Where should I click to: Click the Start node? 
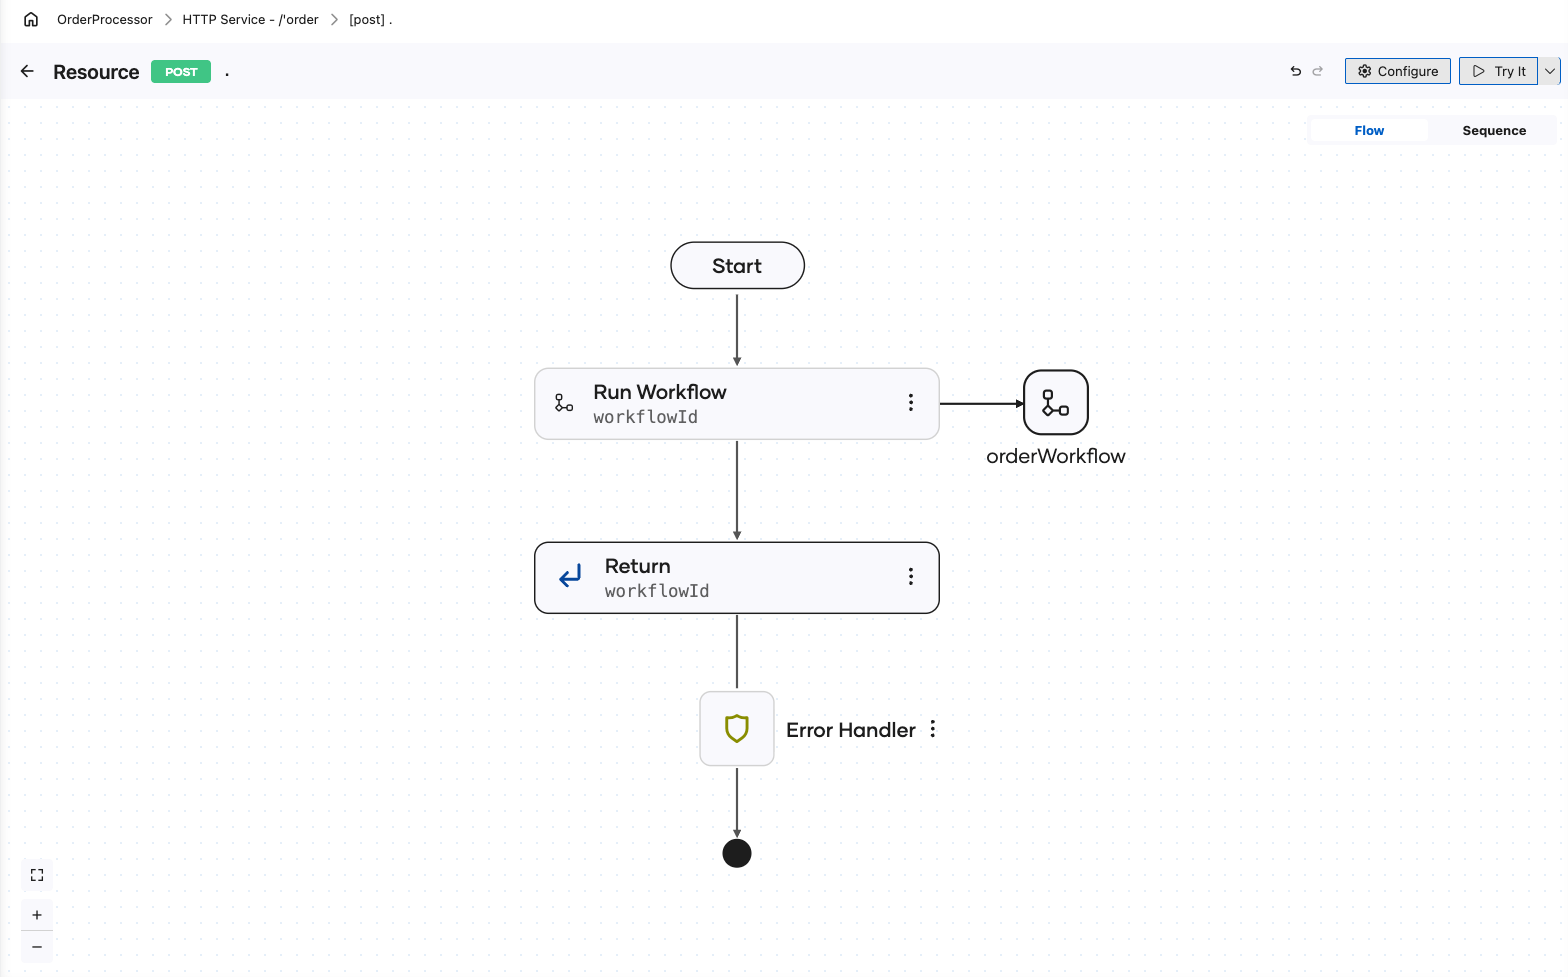(737, 265)
